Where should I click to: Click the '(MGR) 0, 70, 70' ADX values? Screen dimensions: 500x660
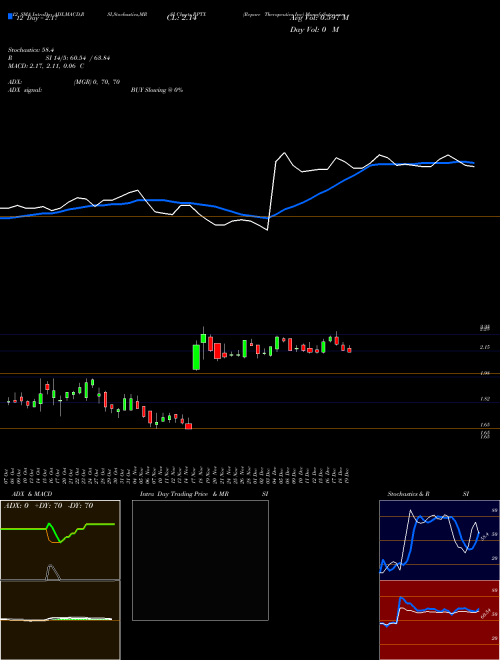coord(96,82)
